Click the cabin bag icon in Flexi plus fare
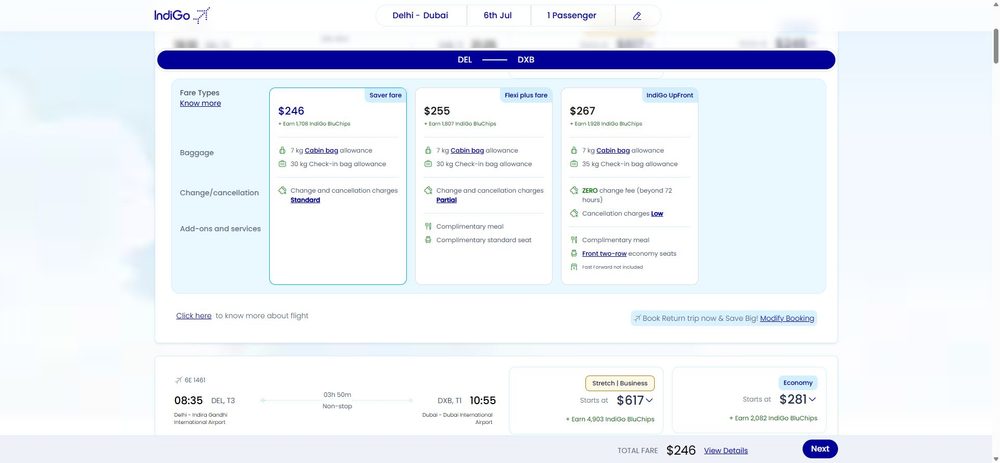 click(429, 151)
